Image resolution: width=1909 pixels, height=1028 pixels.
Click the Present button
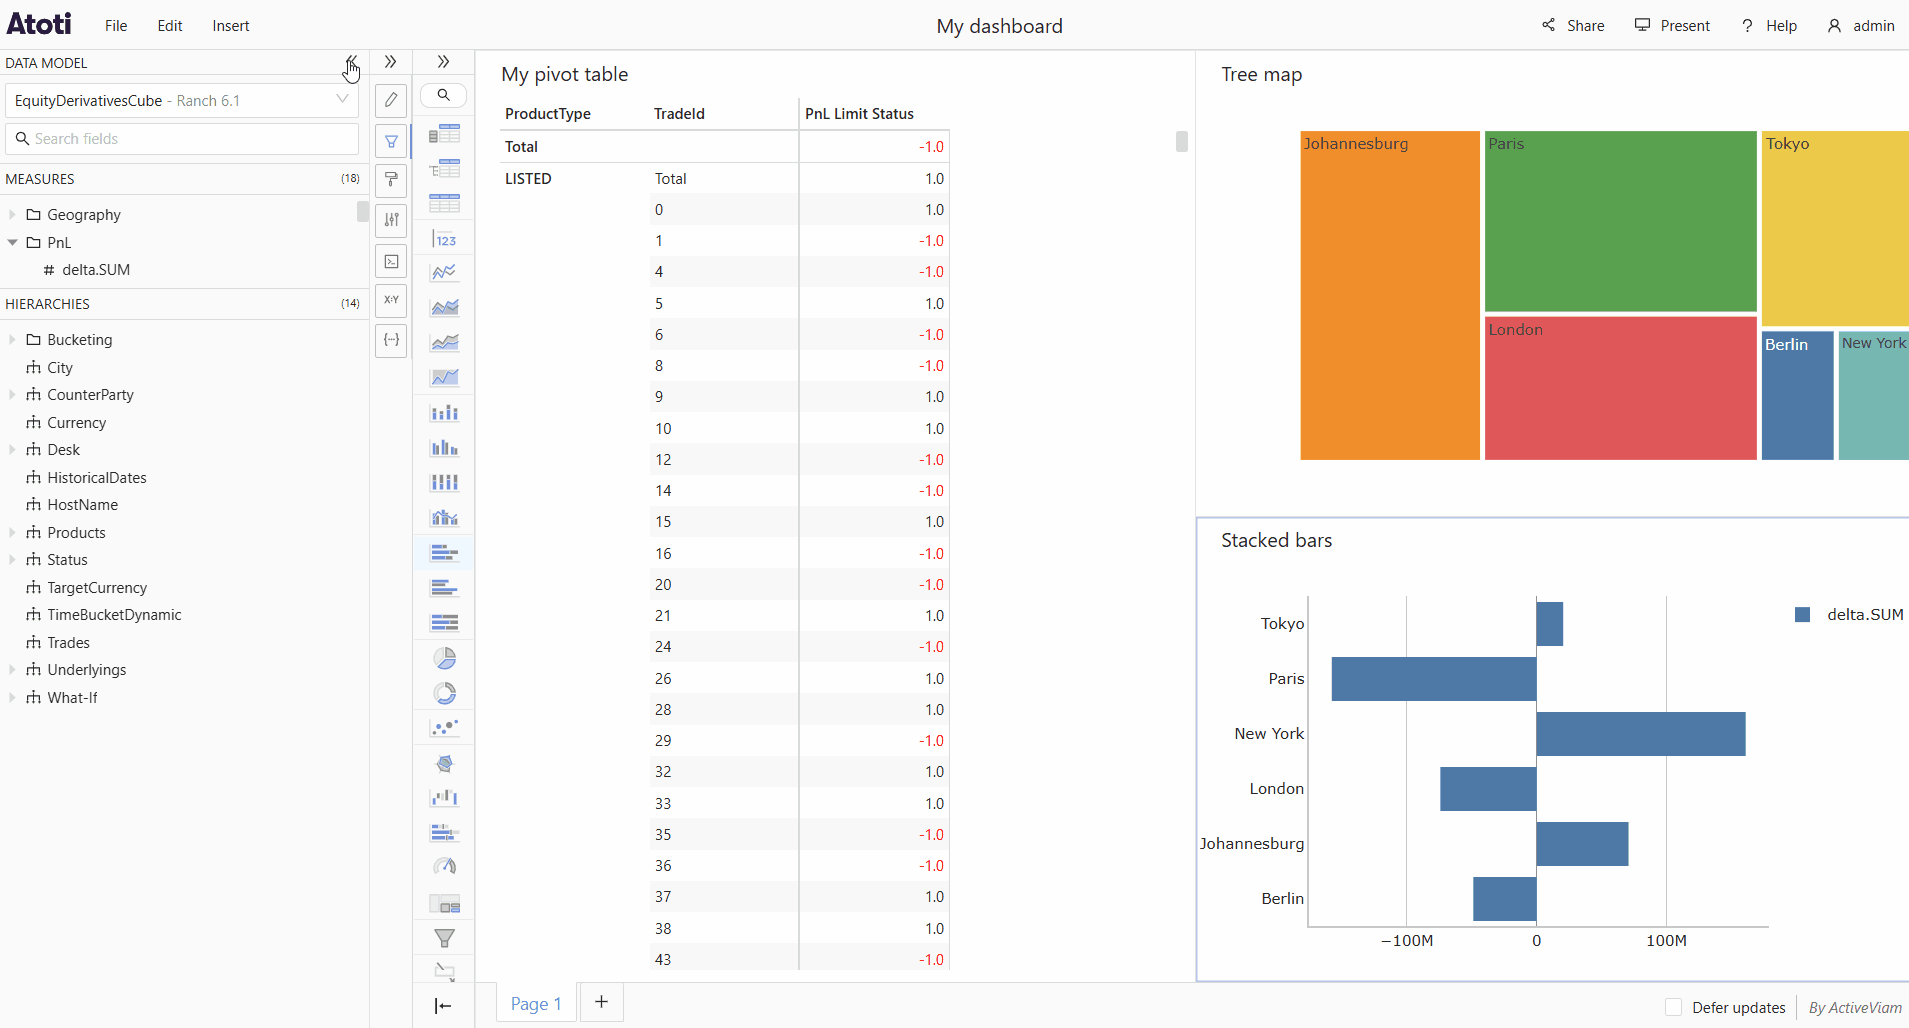coord(1672,26)
